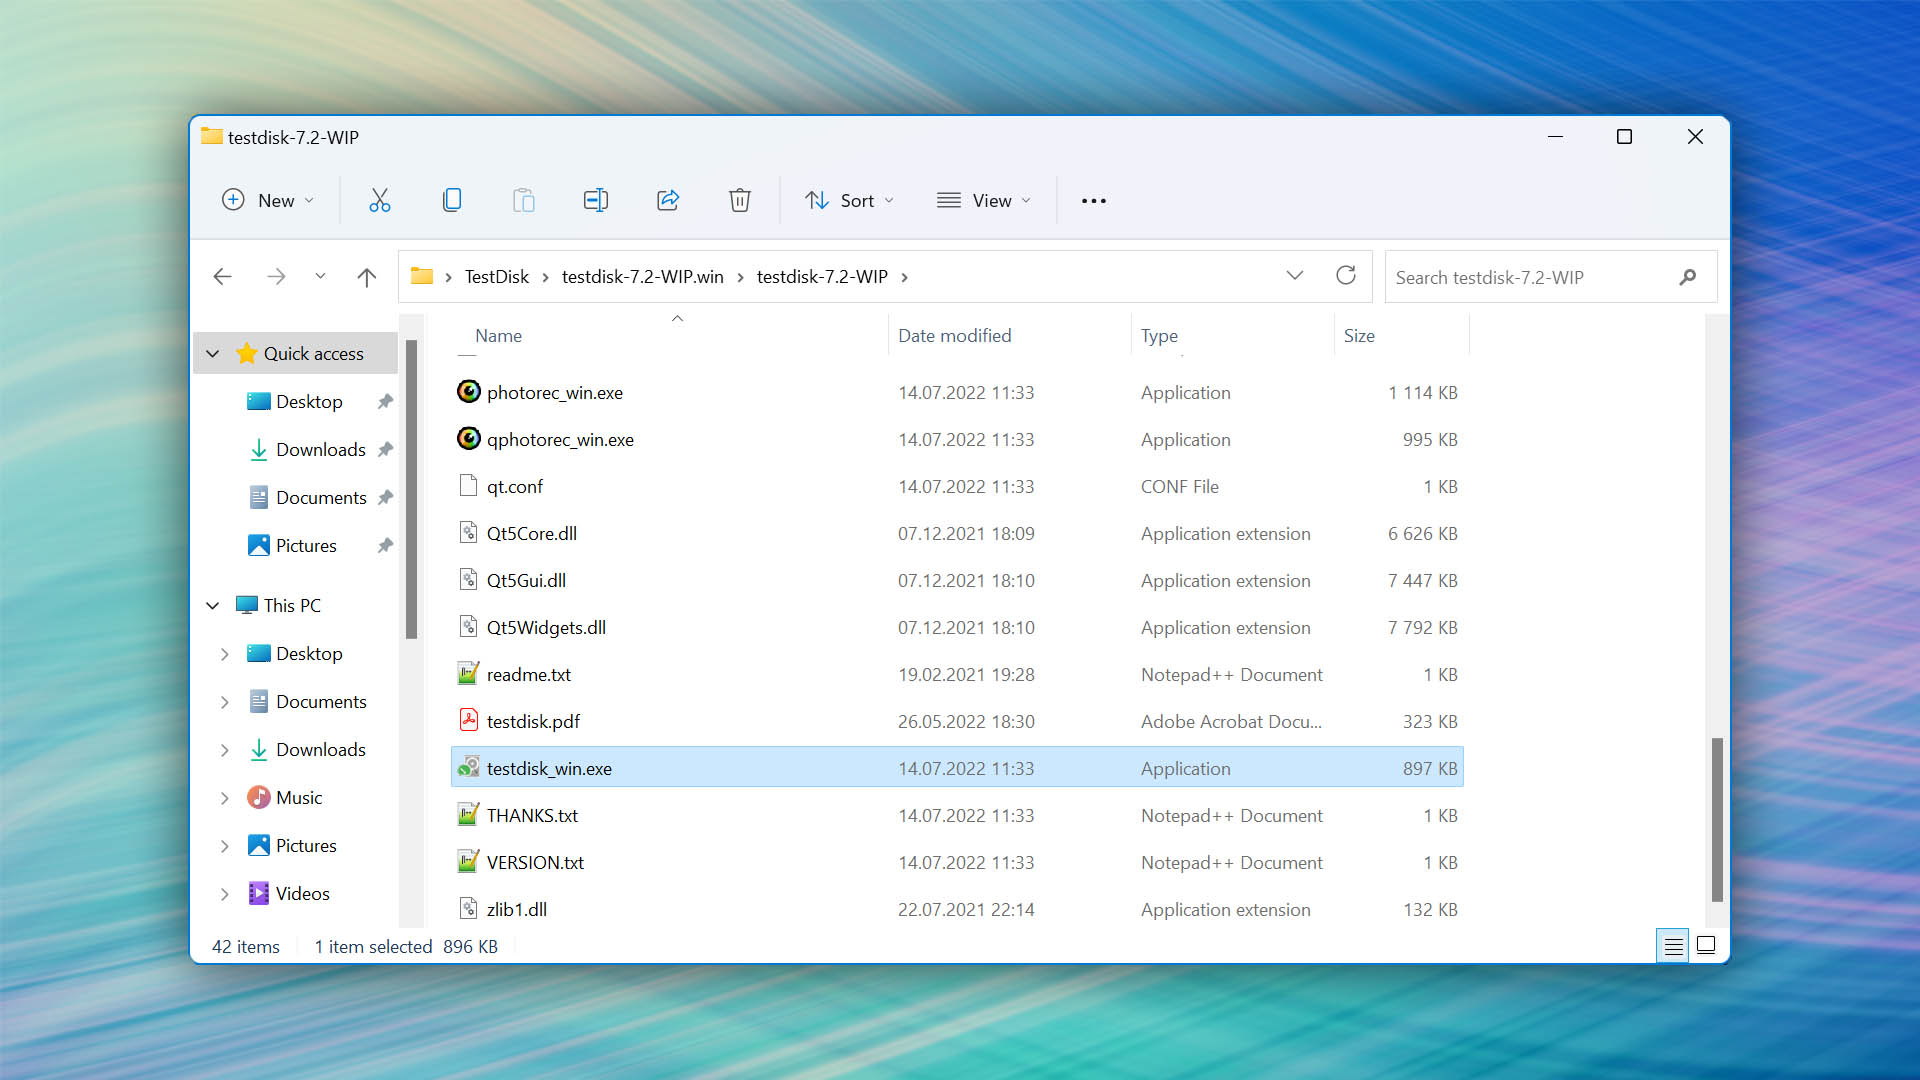
Task: Navigate to TestDisk in the breadcrumb bar
Action: point(496,276)
